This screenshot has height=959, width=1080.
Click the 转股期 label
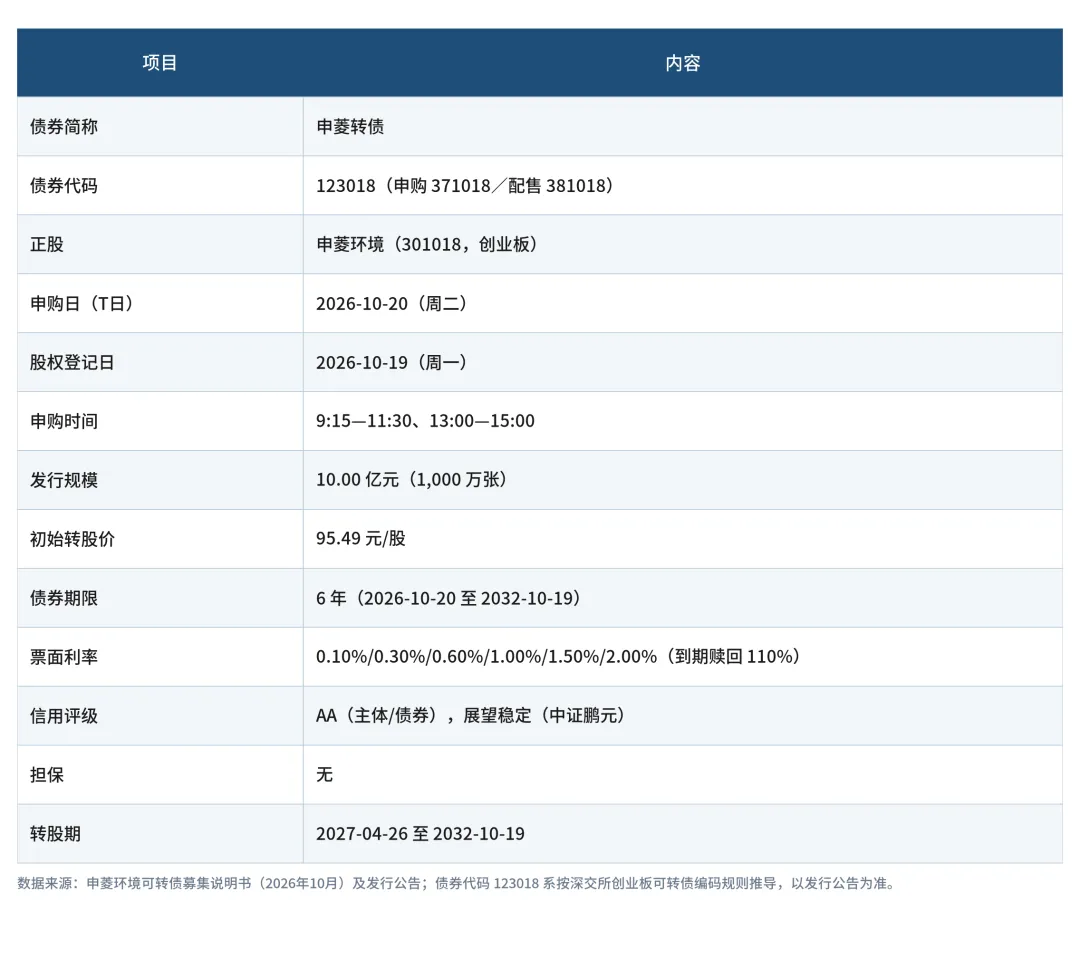(x=55, y=834)
